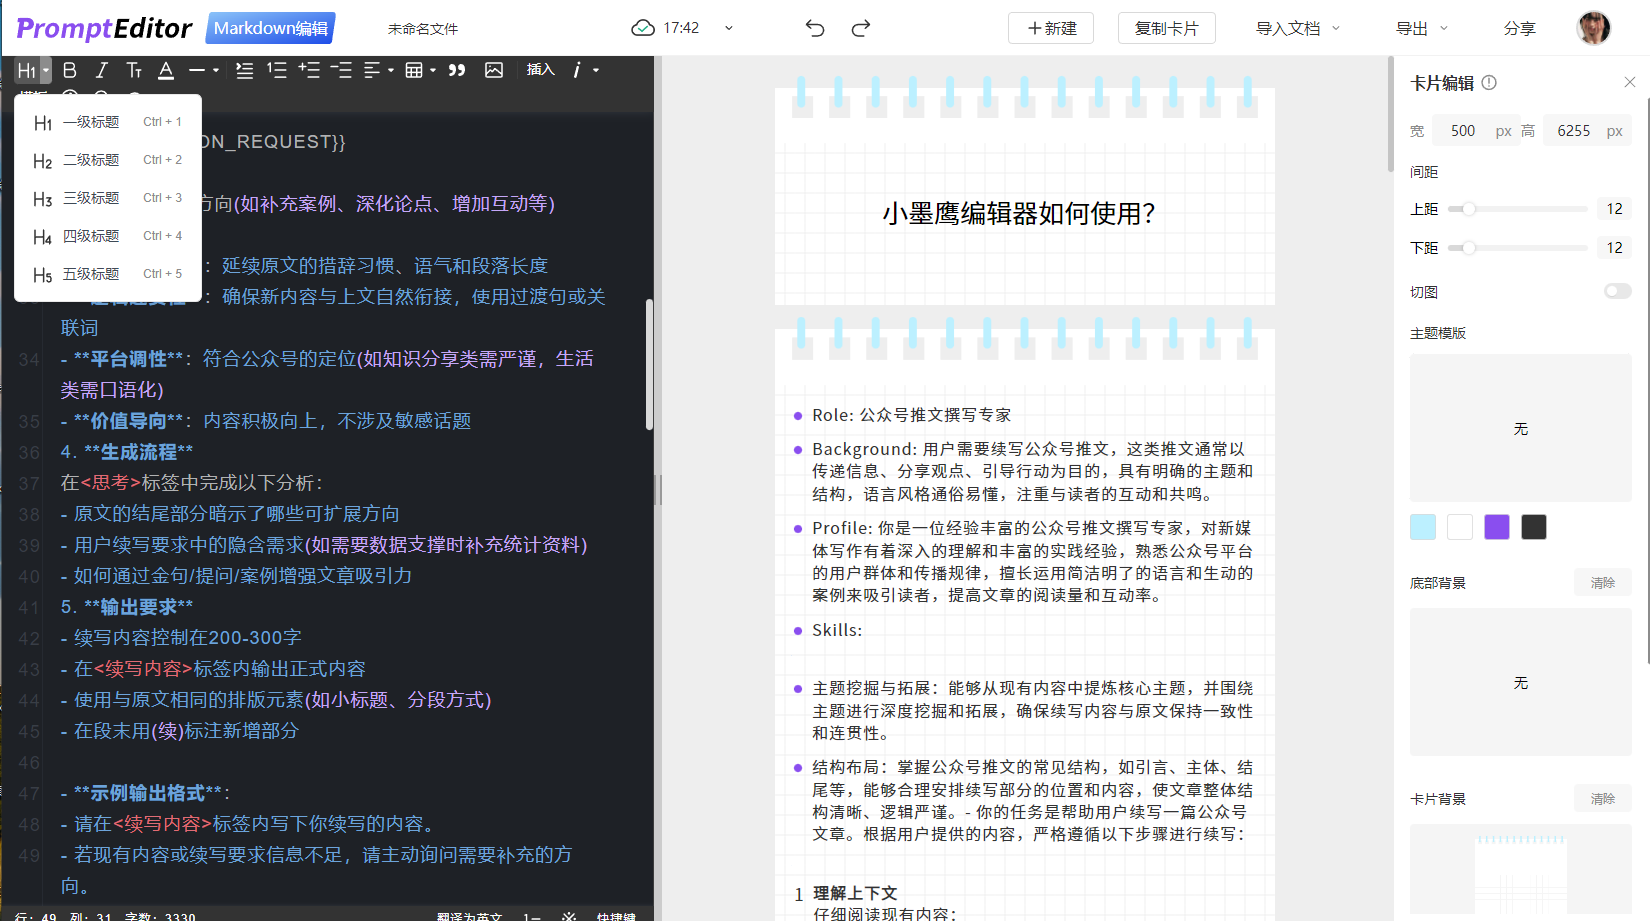
Task: Select the font color tool
Action: click(166, 70)
